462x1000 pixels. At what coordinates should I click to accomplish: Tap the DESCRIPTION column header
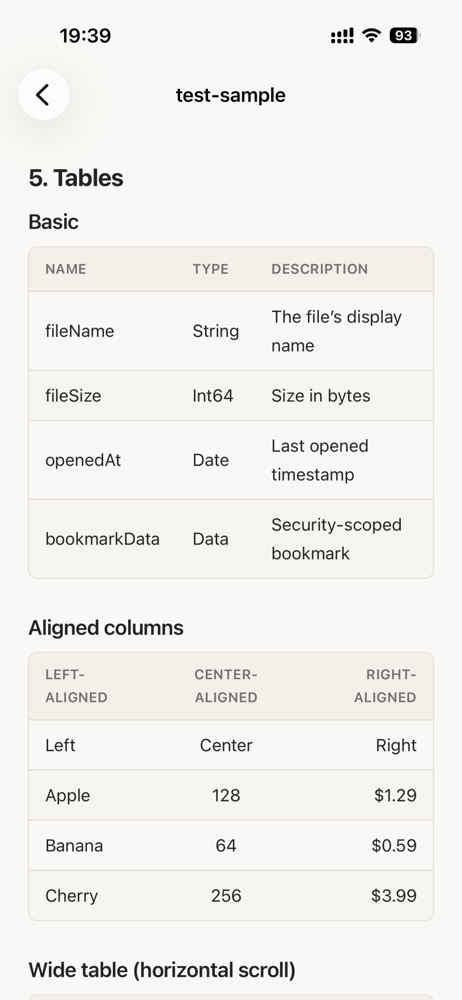pos(320,269)
